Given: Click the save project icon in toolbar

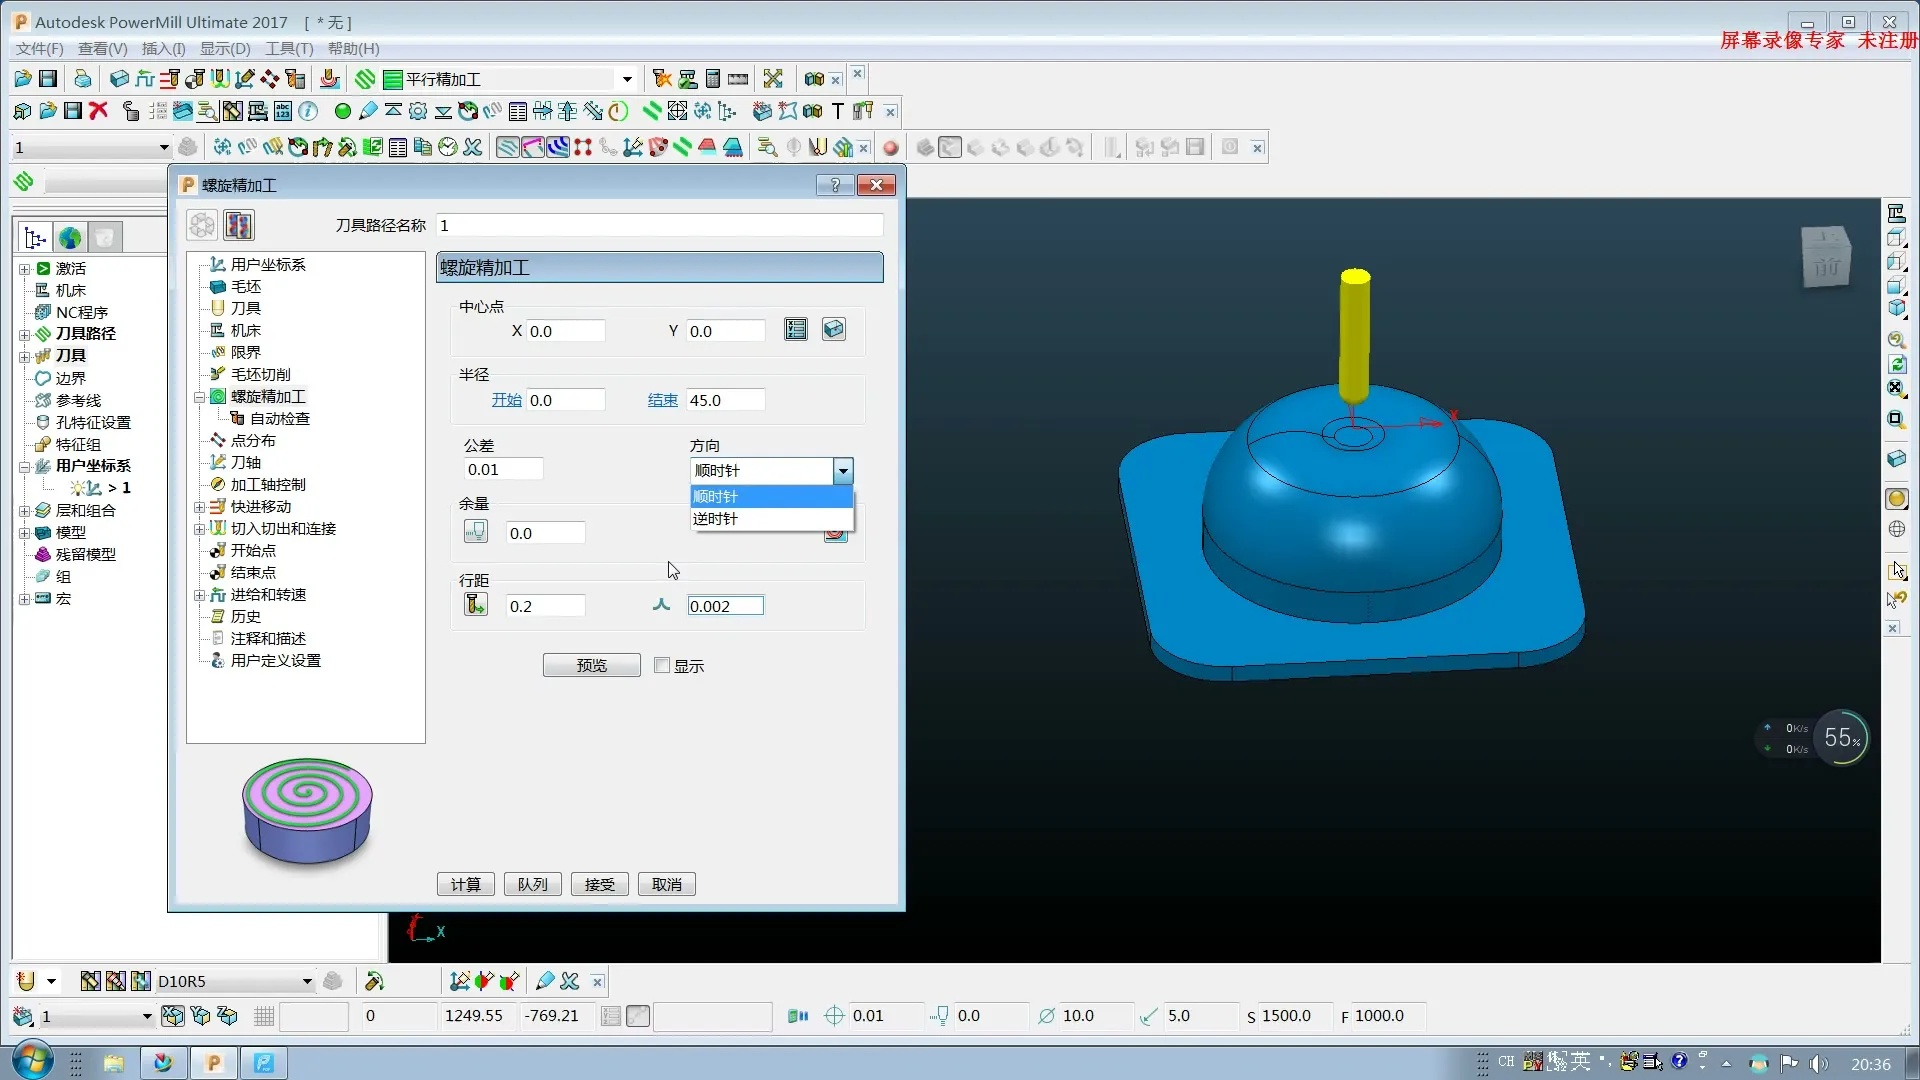Looking at the screenshot, I should pos(47,79).
